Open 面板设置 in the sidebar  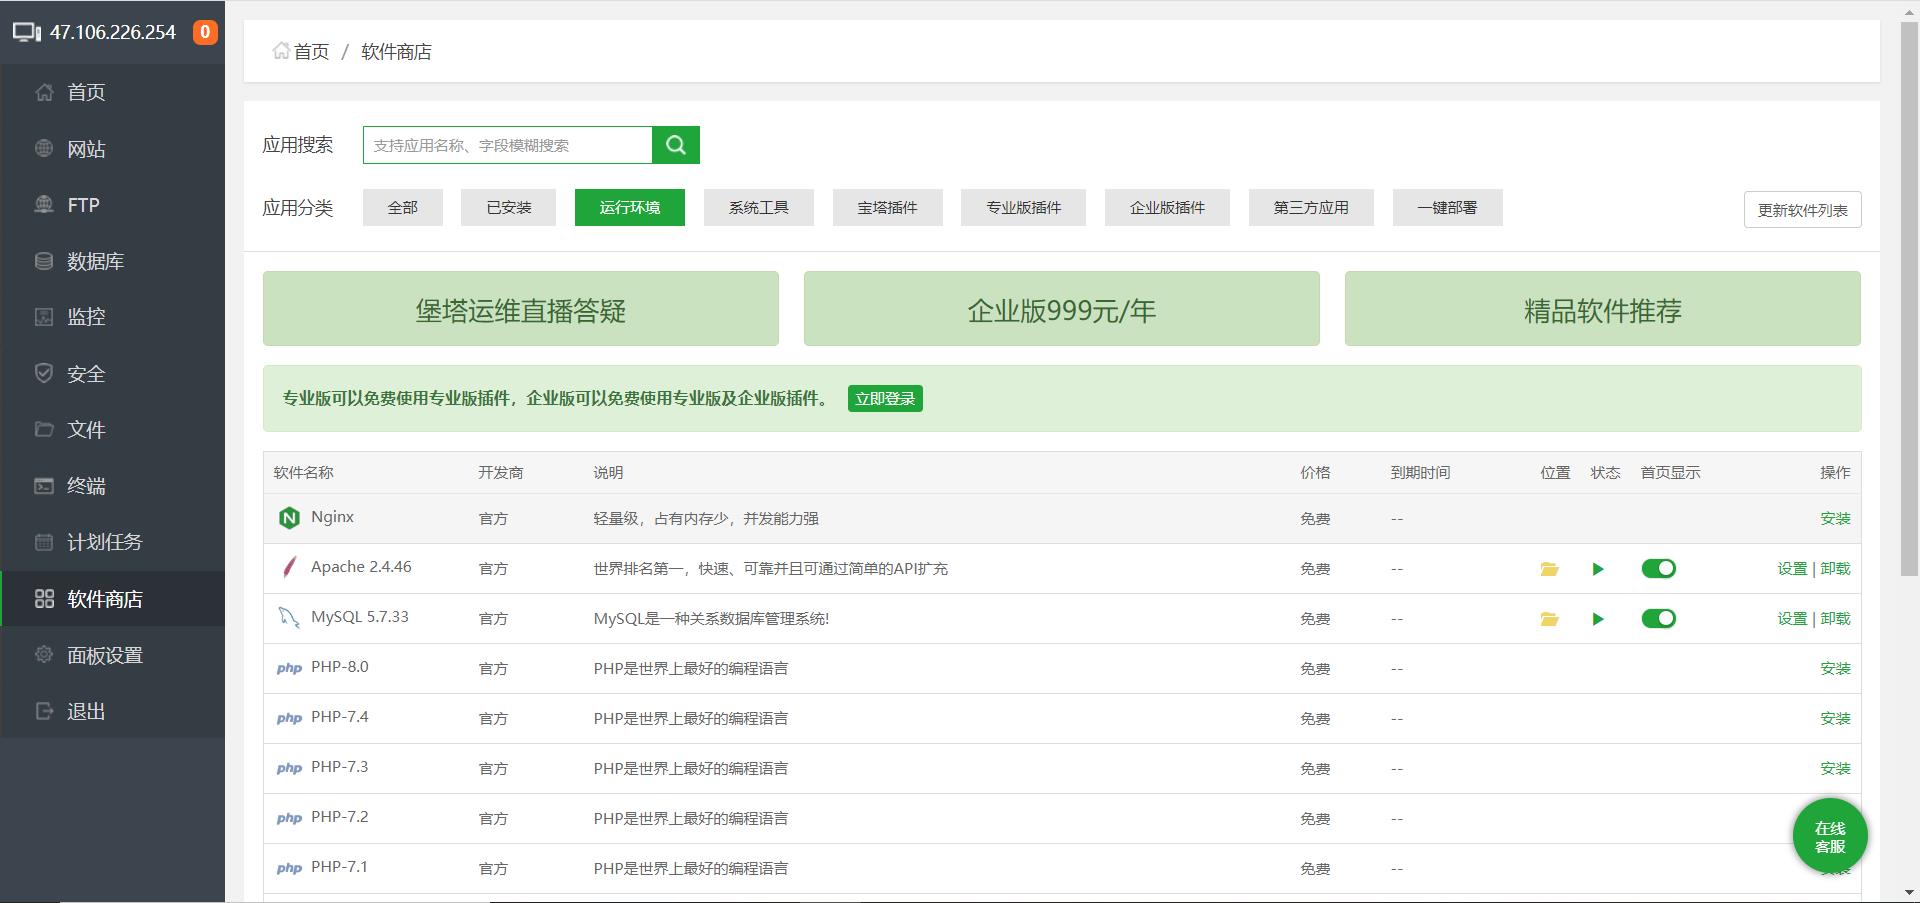[112, 655]
